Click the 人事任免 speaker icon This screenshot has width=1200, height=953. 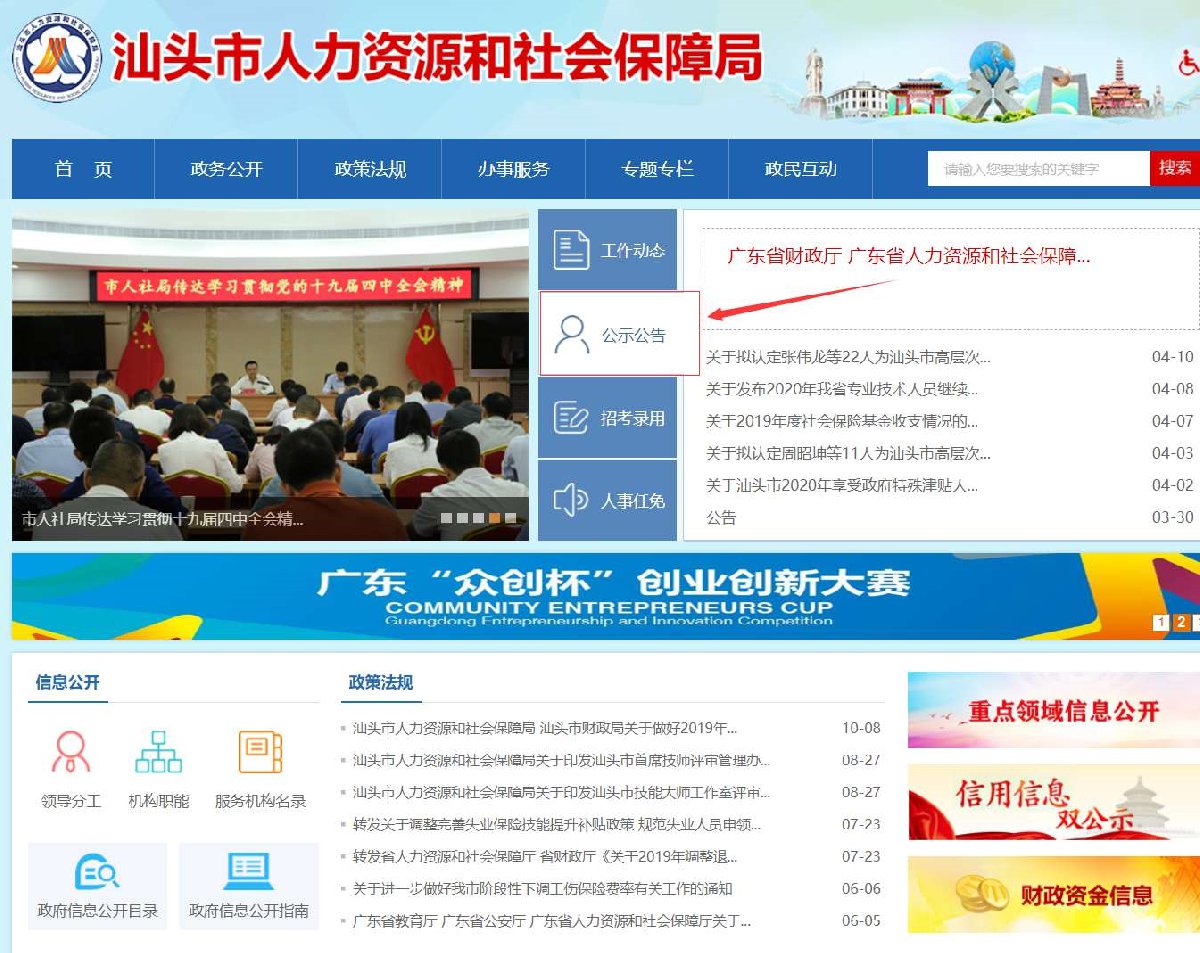click(571, 500)
